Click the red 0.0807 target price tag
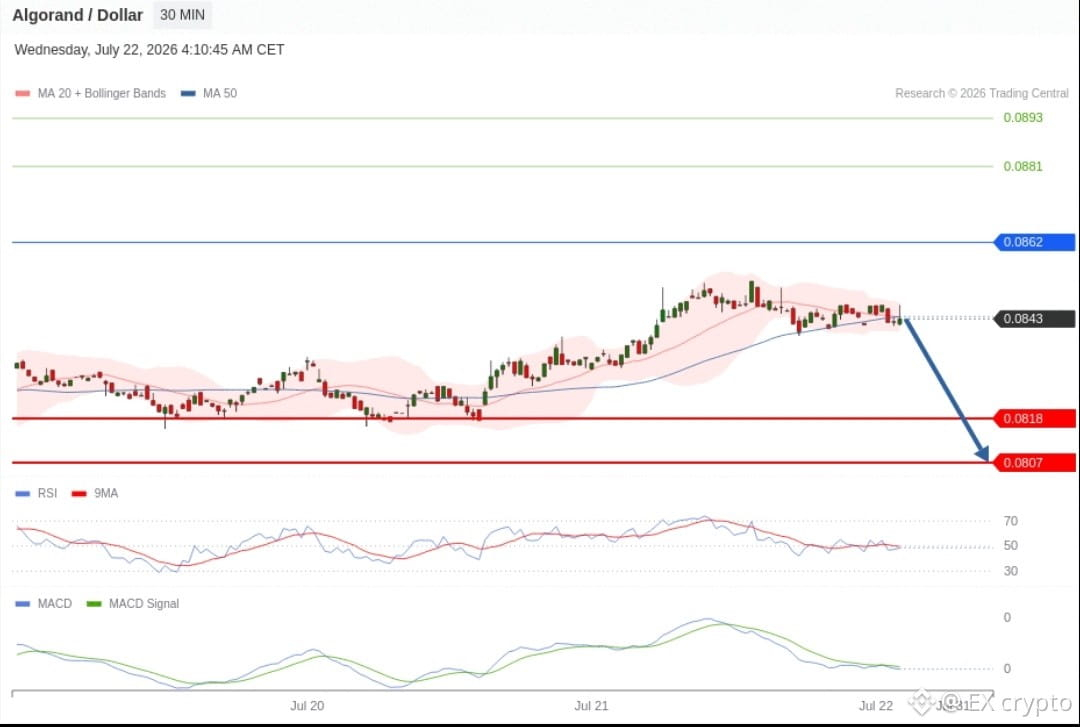Screen dimensions: 1080x727 click(x=1034, y=462)
